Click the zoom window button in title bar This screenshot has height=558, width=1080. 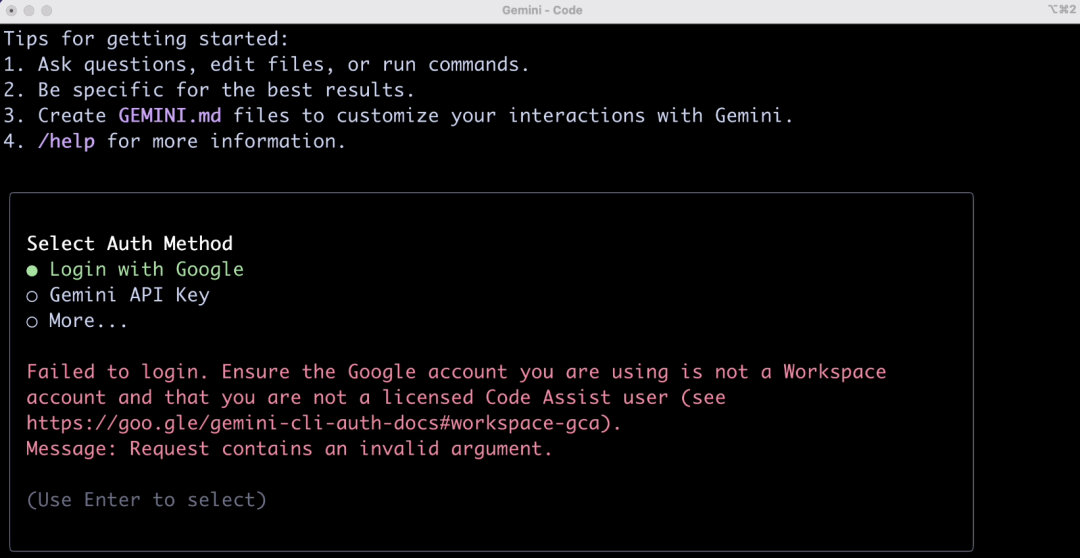[46, 10]
